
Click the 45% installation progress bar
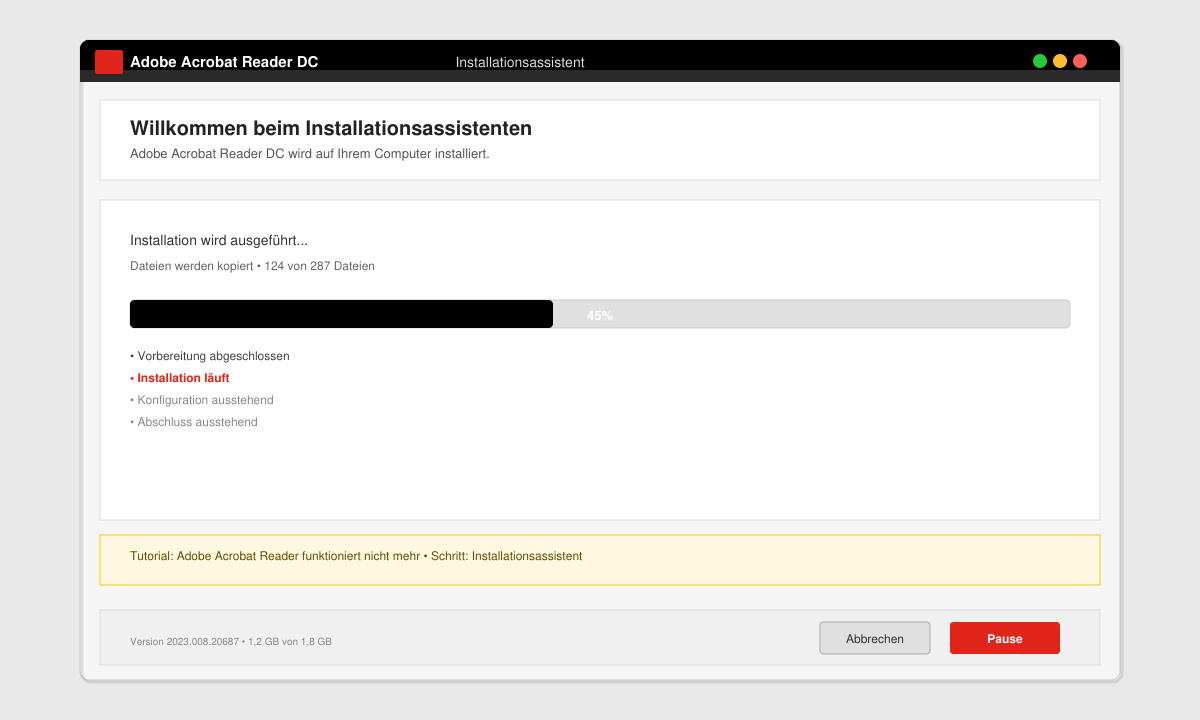coord(600,314)
